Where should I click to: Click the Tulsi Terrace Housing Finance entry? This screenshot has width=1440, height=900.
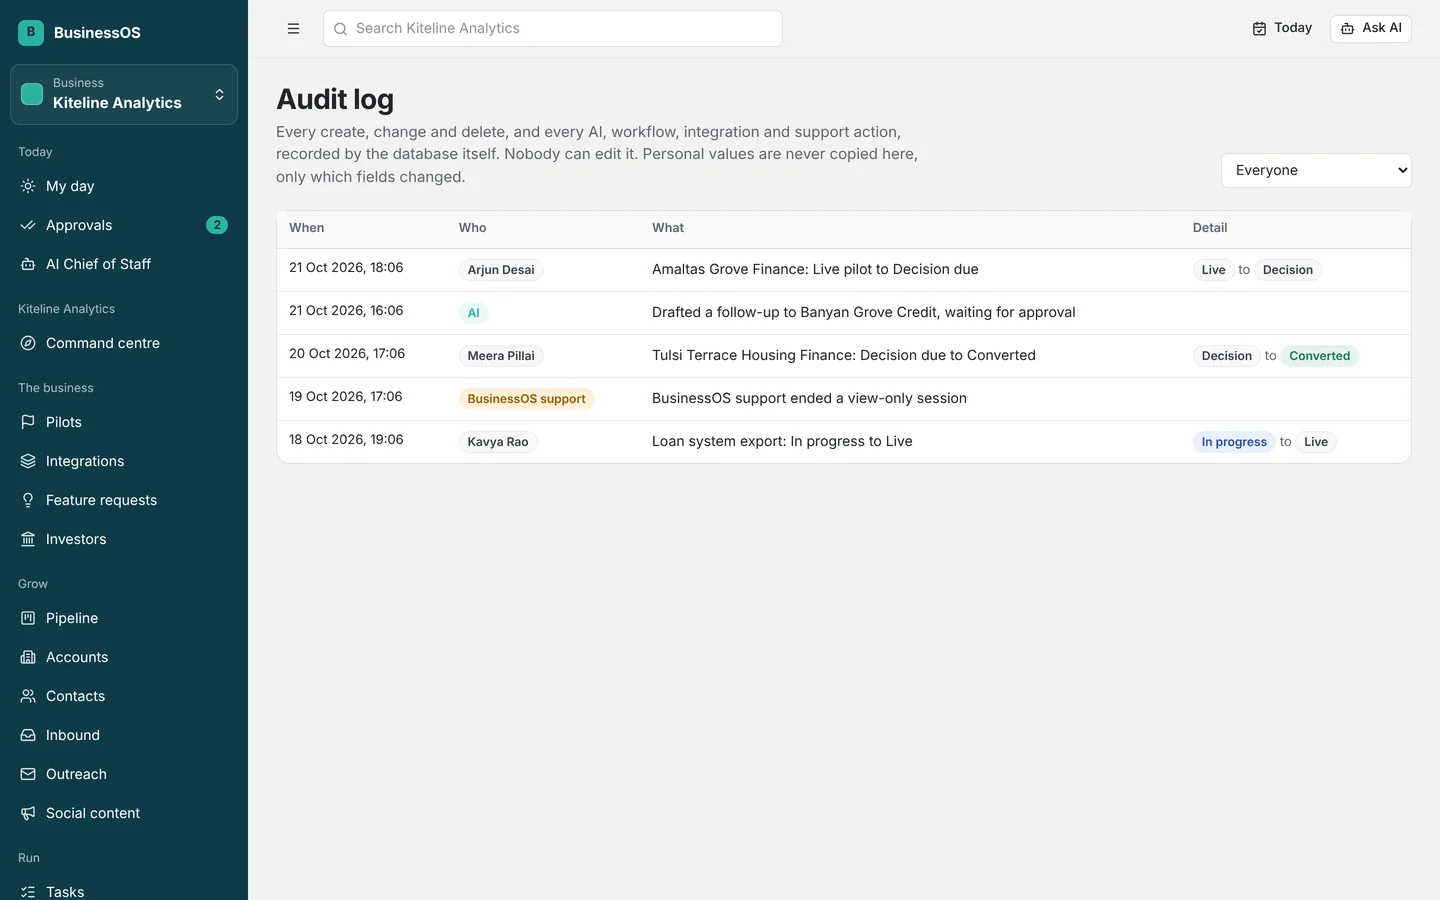(844, 356)
